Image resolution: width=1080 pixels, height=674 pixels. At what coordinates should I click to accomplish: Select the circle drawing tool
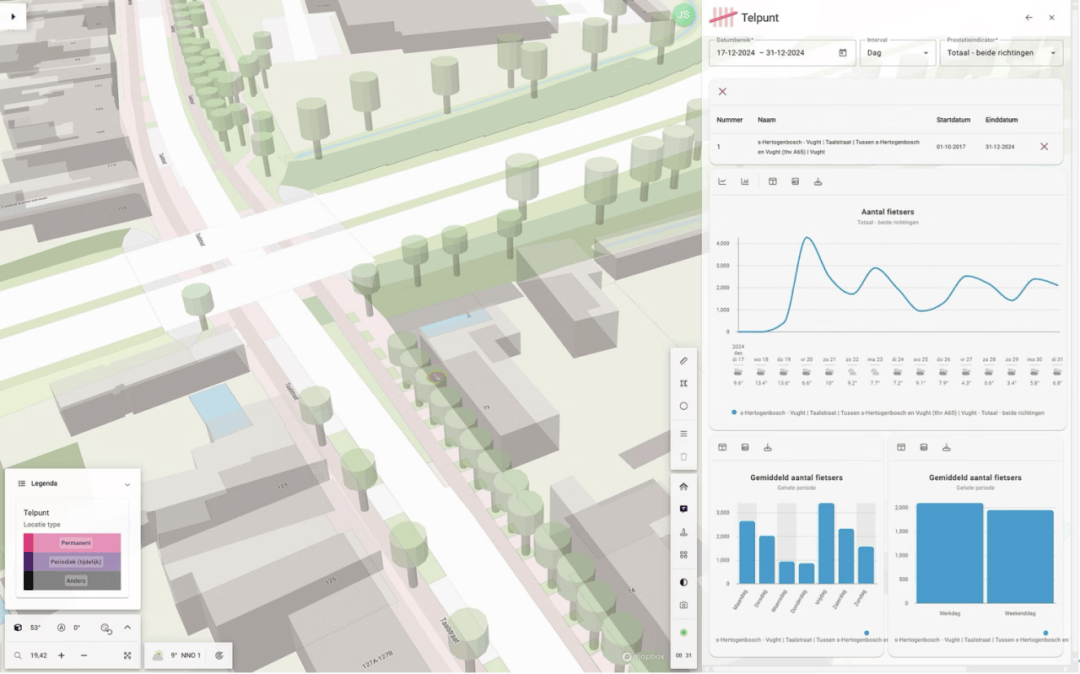pyautogui.click(x=684, y=406)
